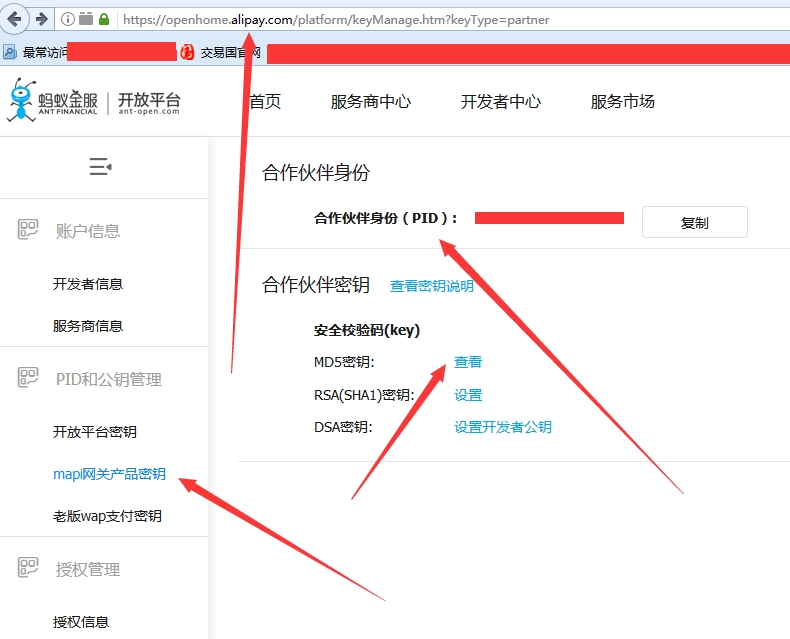Screen dimensions: 790x639
Task: Select 老版wap支付密钥 in the sidebar
Action: 107,516
